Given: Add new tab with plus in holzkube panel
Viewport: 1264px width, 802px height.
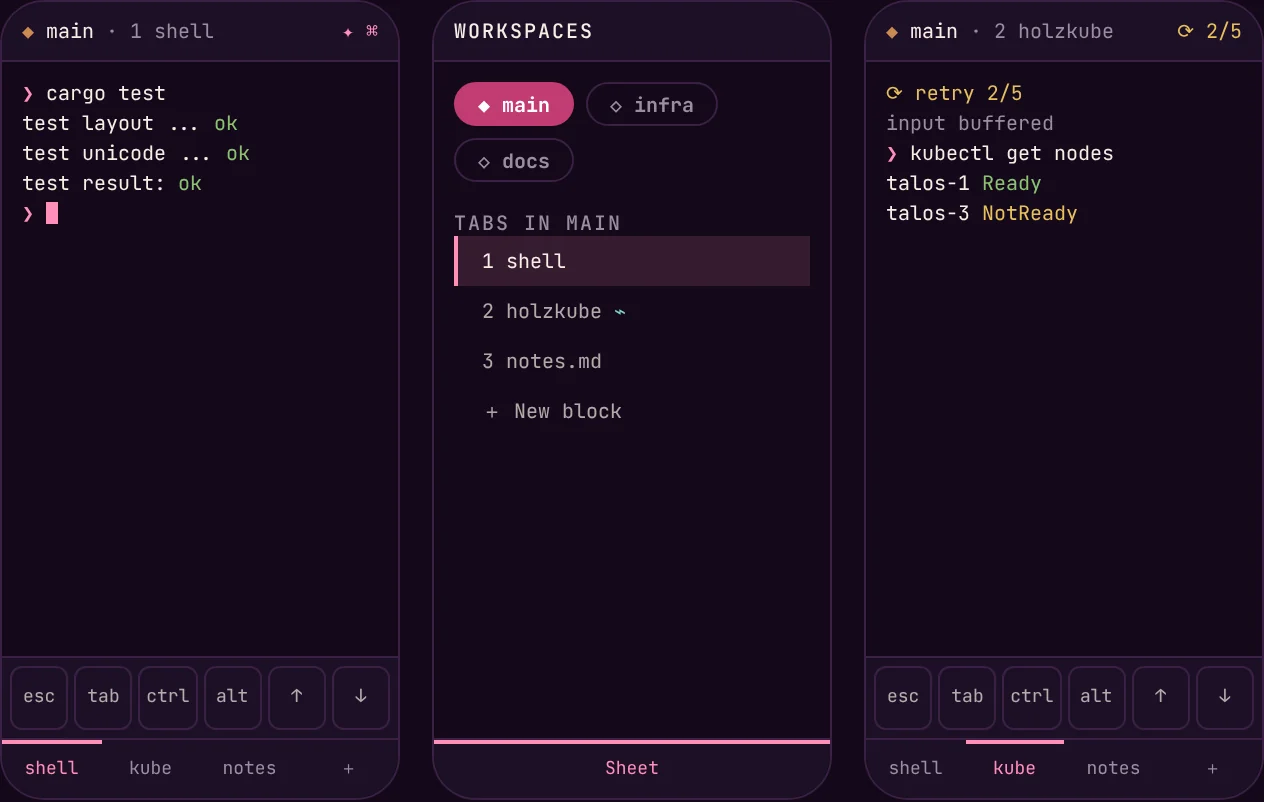Looking at the screenshot, I should (x=1212, y=768).
